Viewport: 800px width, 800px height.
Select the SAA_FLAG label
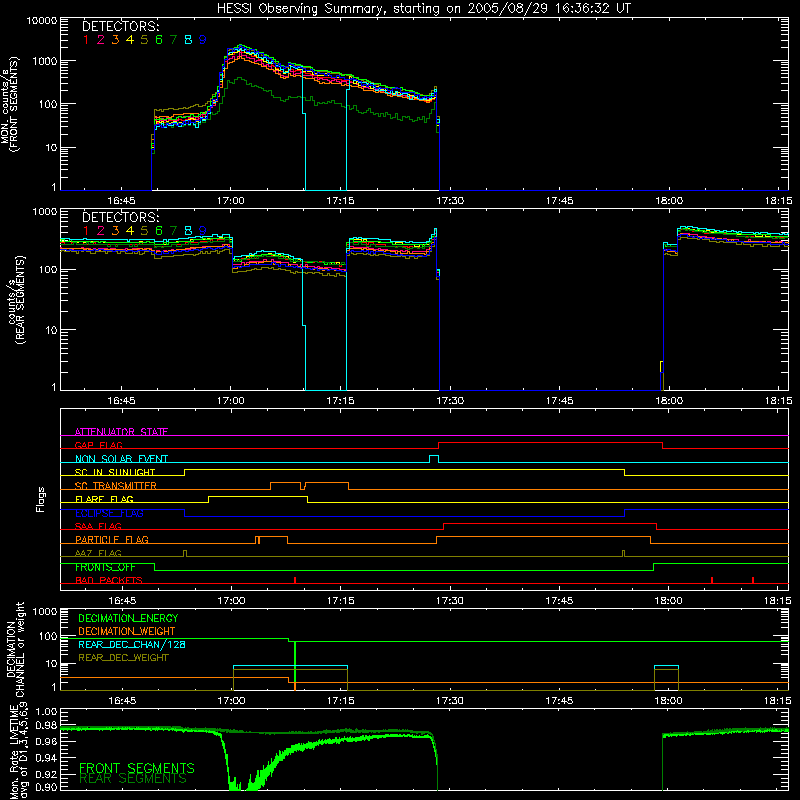click(98, 526)
